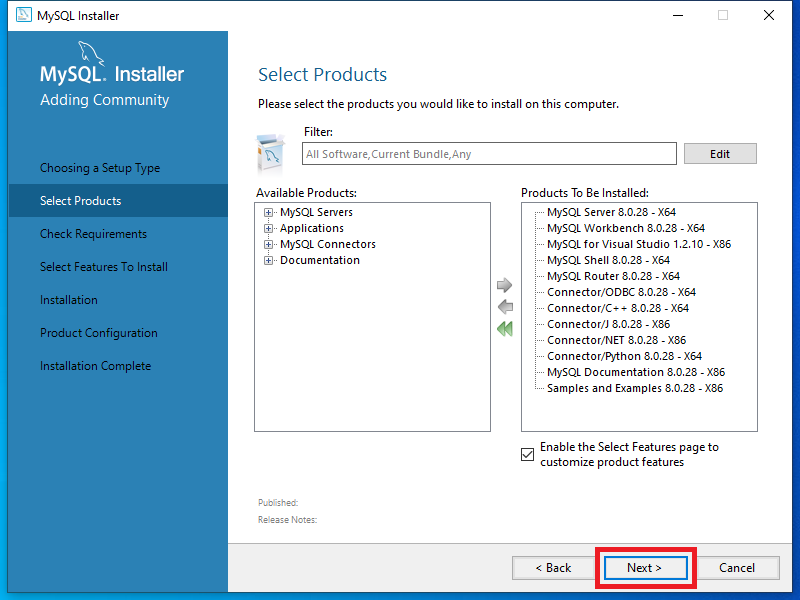The height and width of the screenshot is (600, 800).
Task: Select Applications in Available Products
Action: point(312,228)
